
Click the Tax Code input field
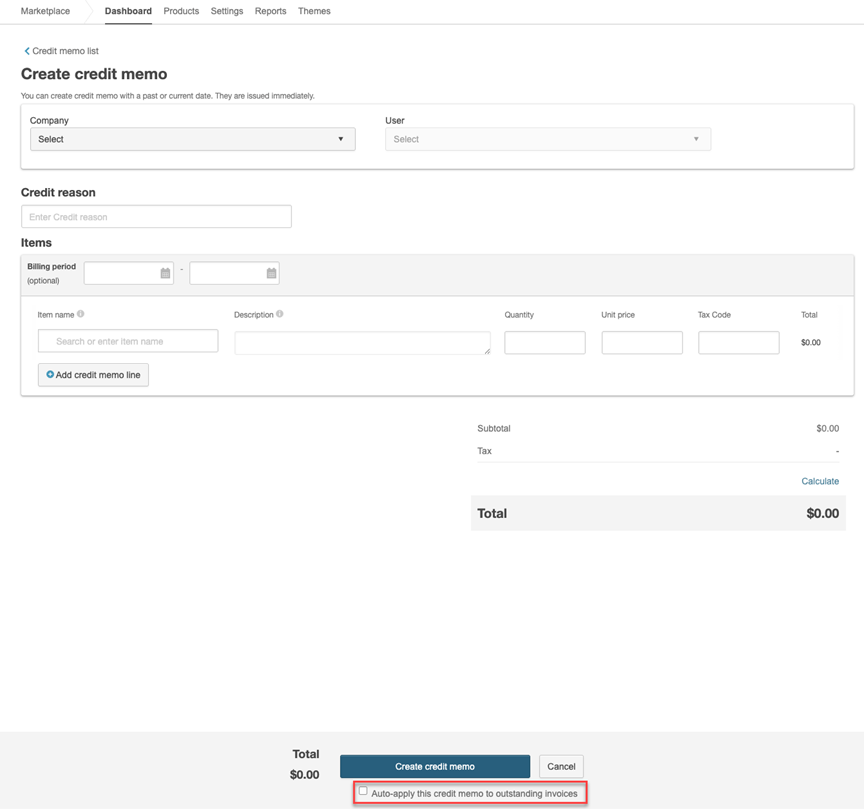coord(739,343)
